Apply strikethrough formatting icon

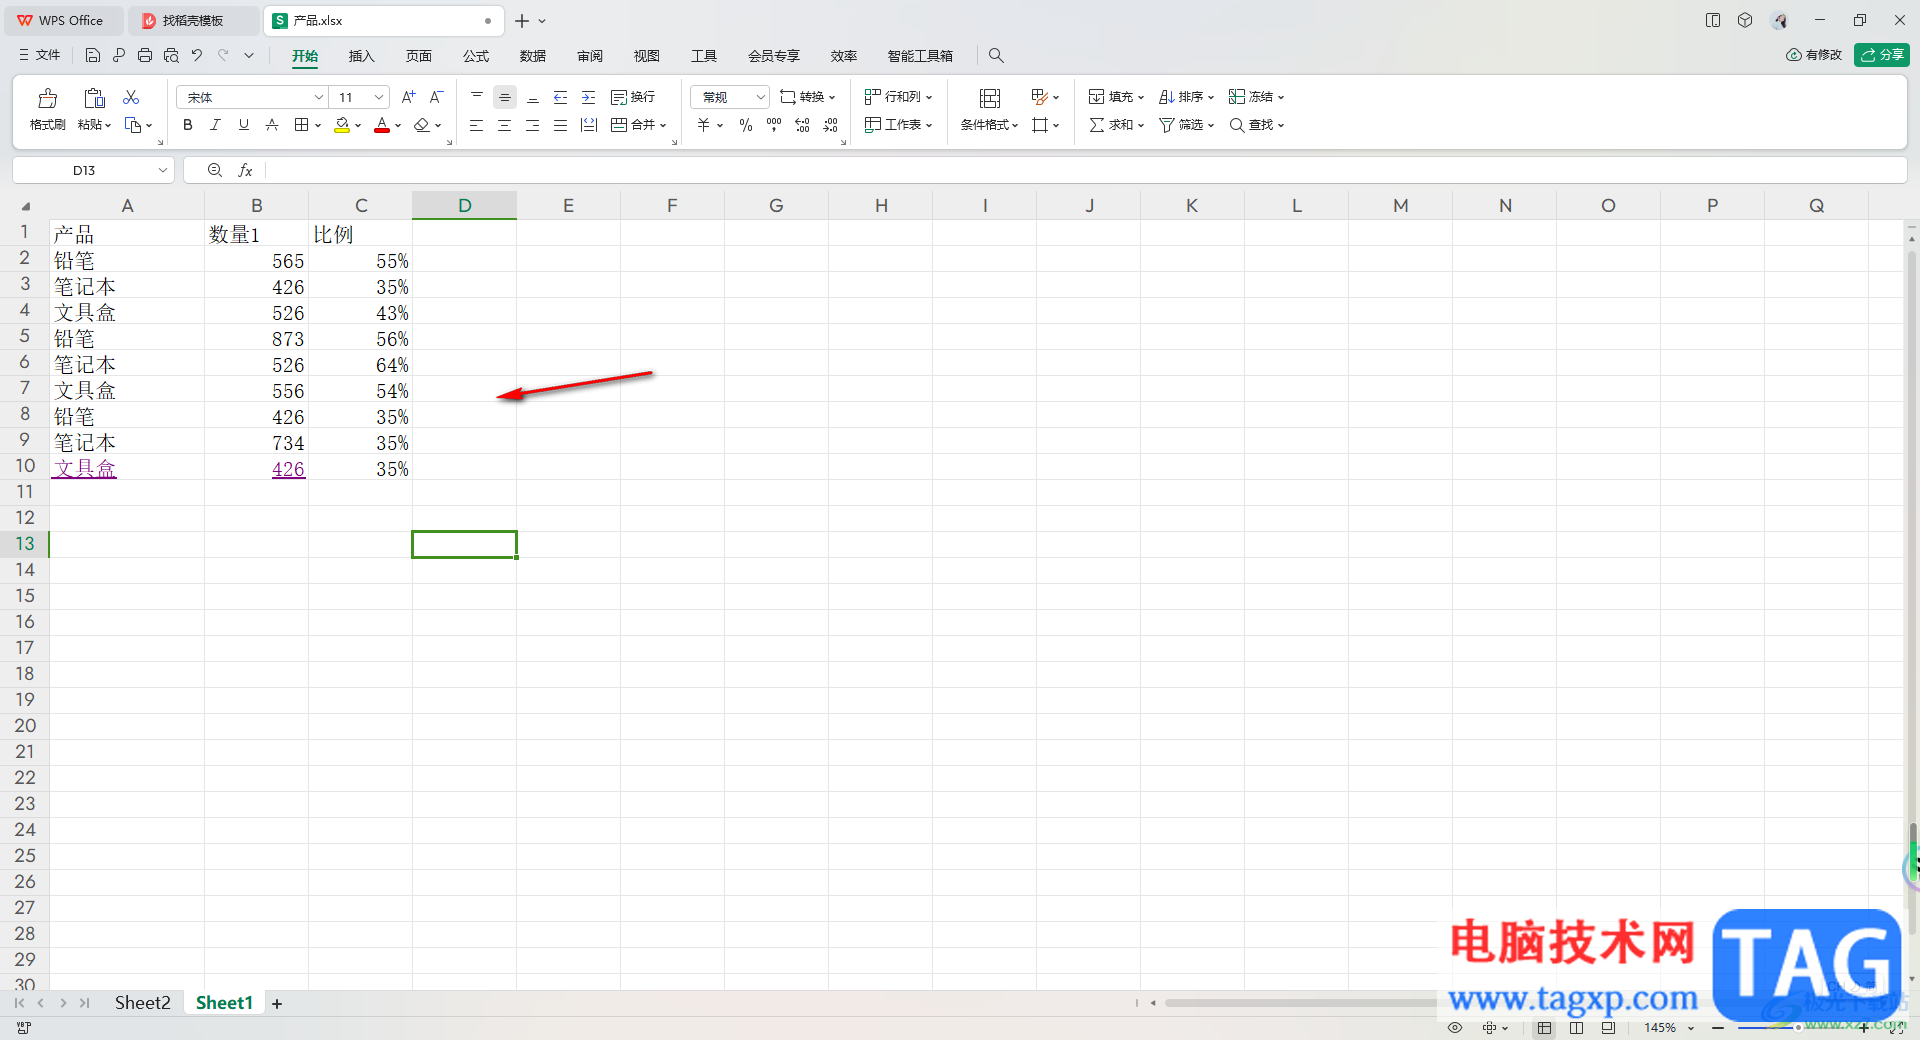click(272, 125)
